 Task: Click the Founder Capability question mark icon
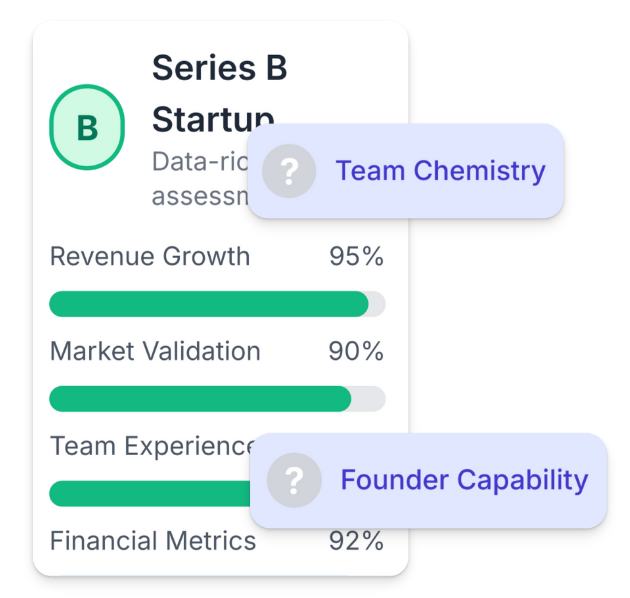[294, 481]
